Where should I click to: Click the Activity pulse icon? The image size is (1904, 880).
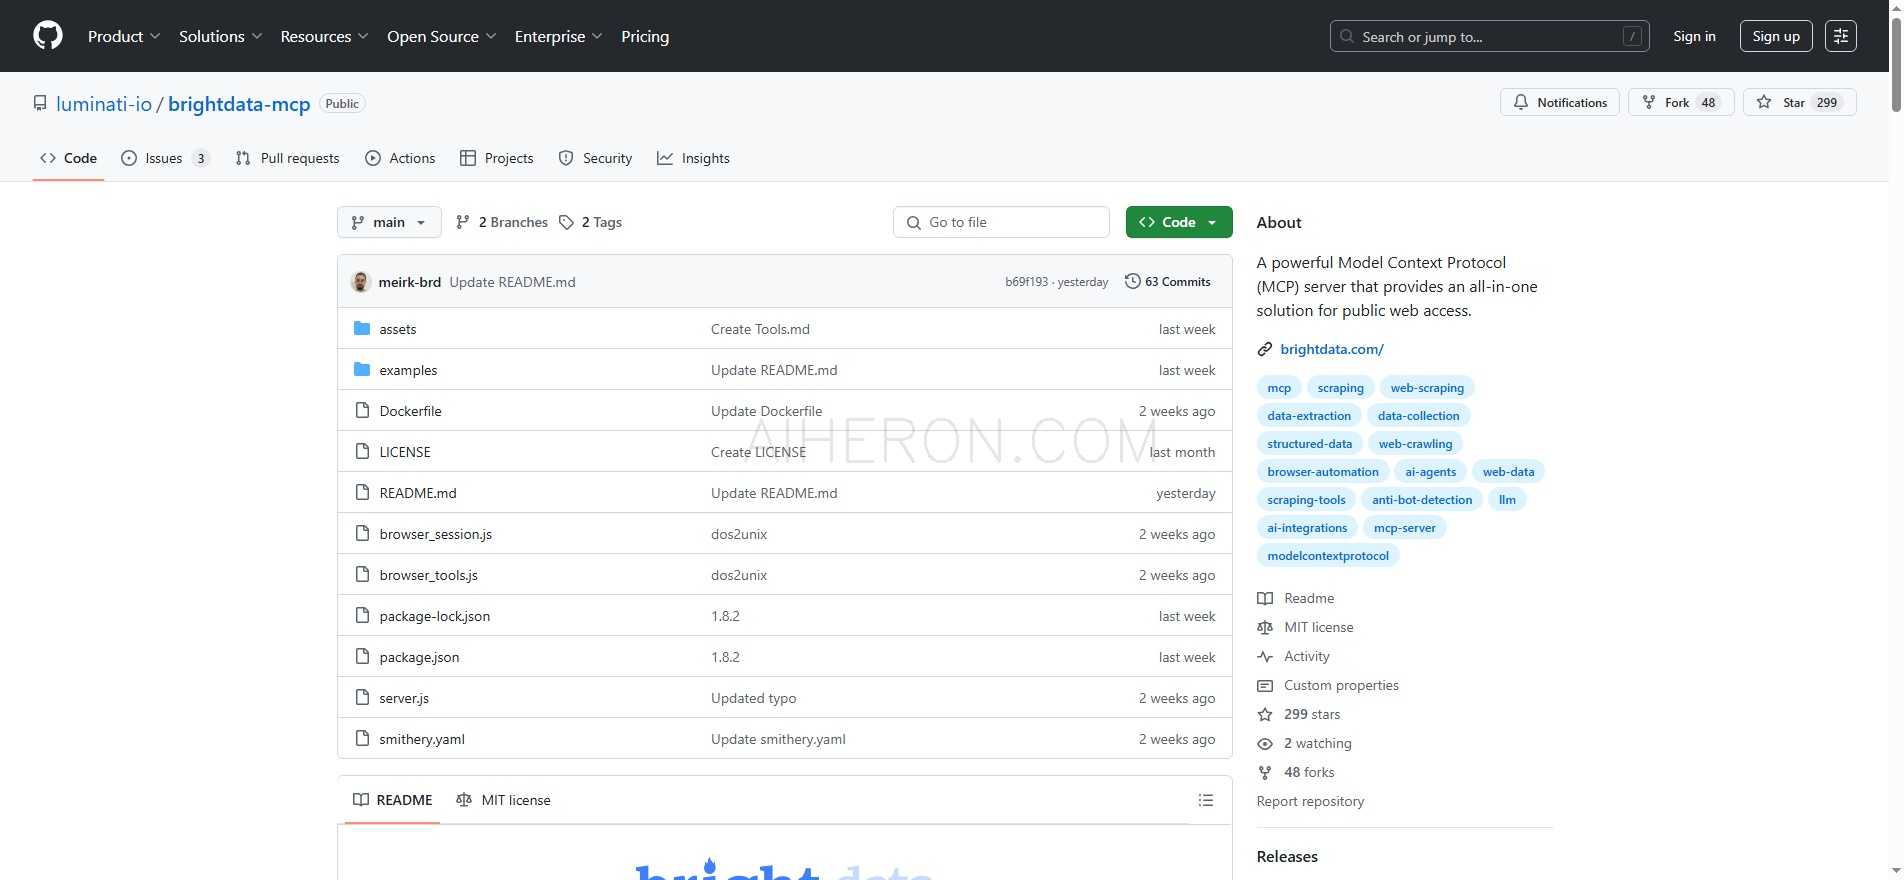[1265, 656]
